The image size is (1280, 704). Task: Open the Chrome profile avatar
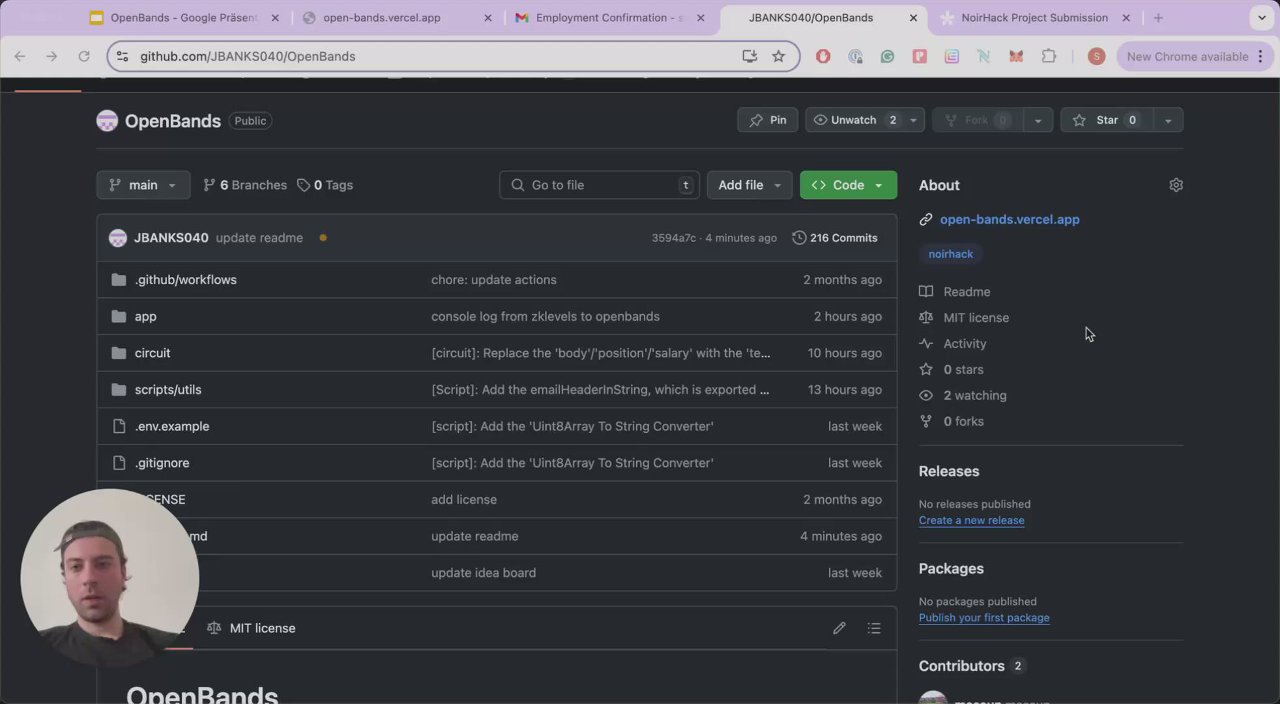tap(1096, 56)
